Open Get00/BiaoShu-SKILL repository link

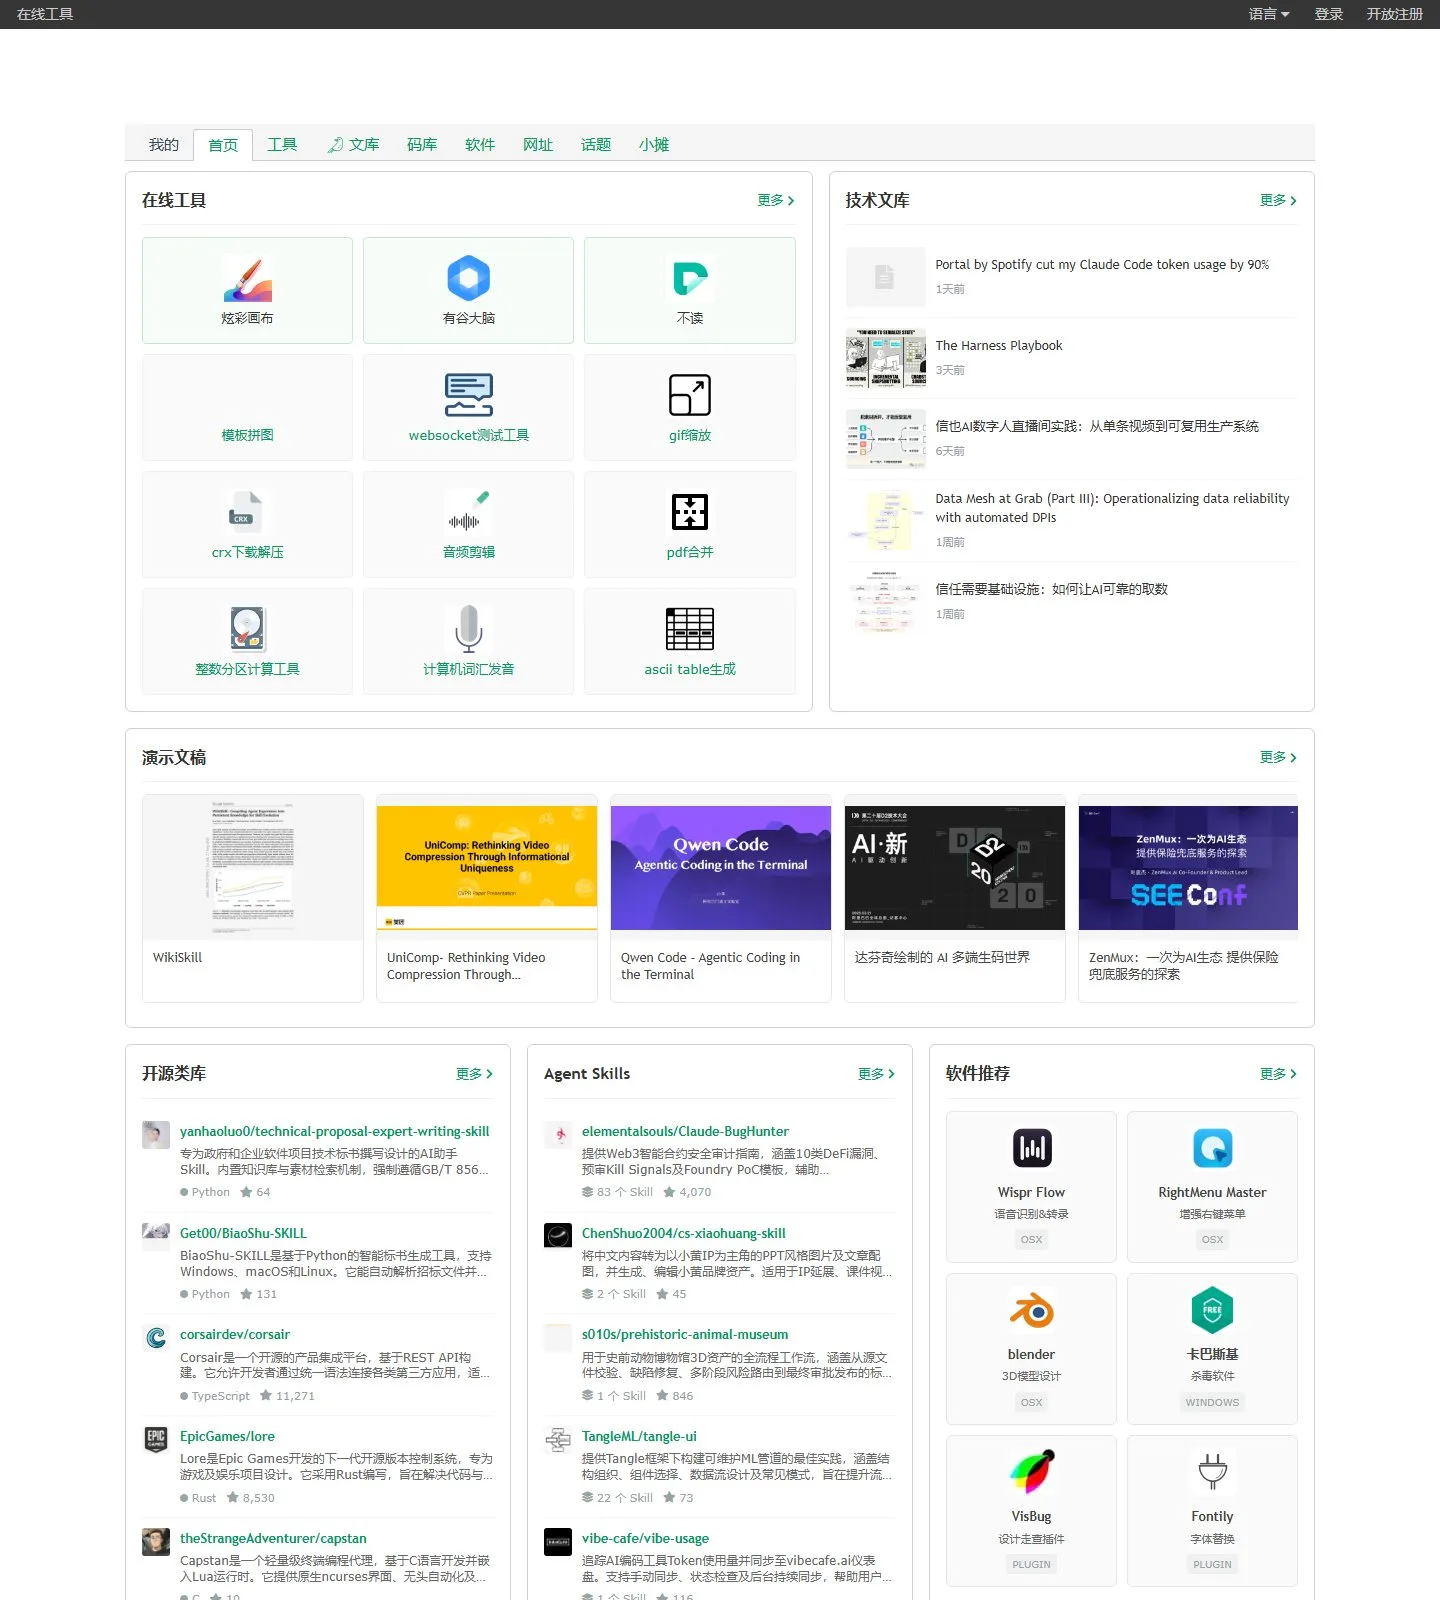[243, 1234]
